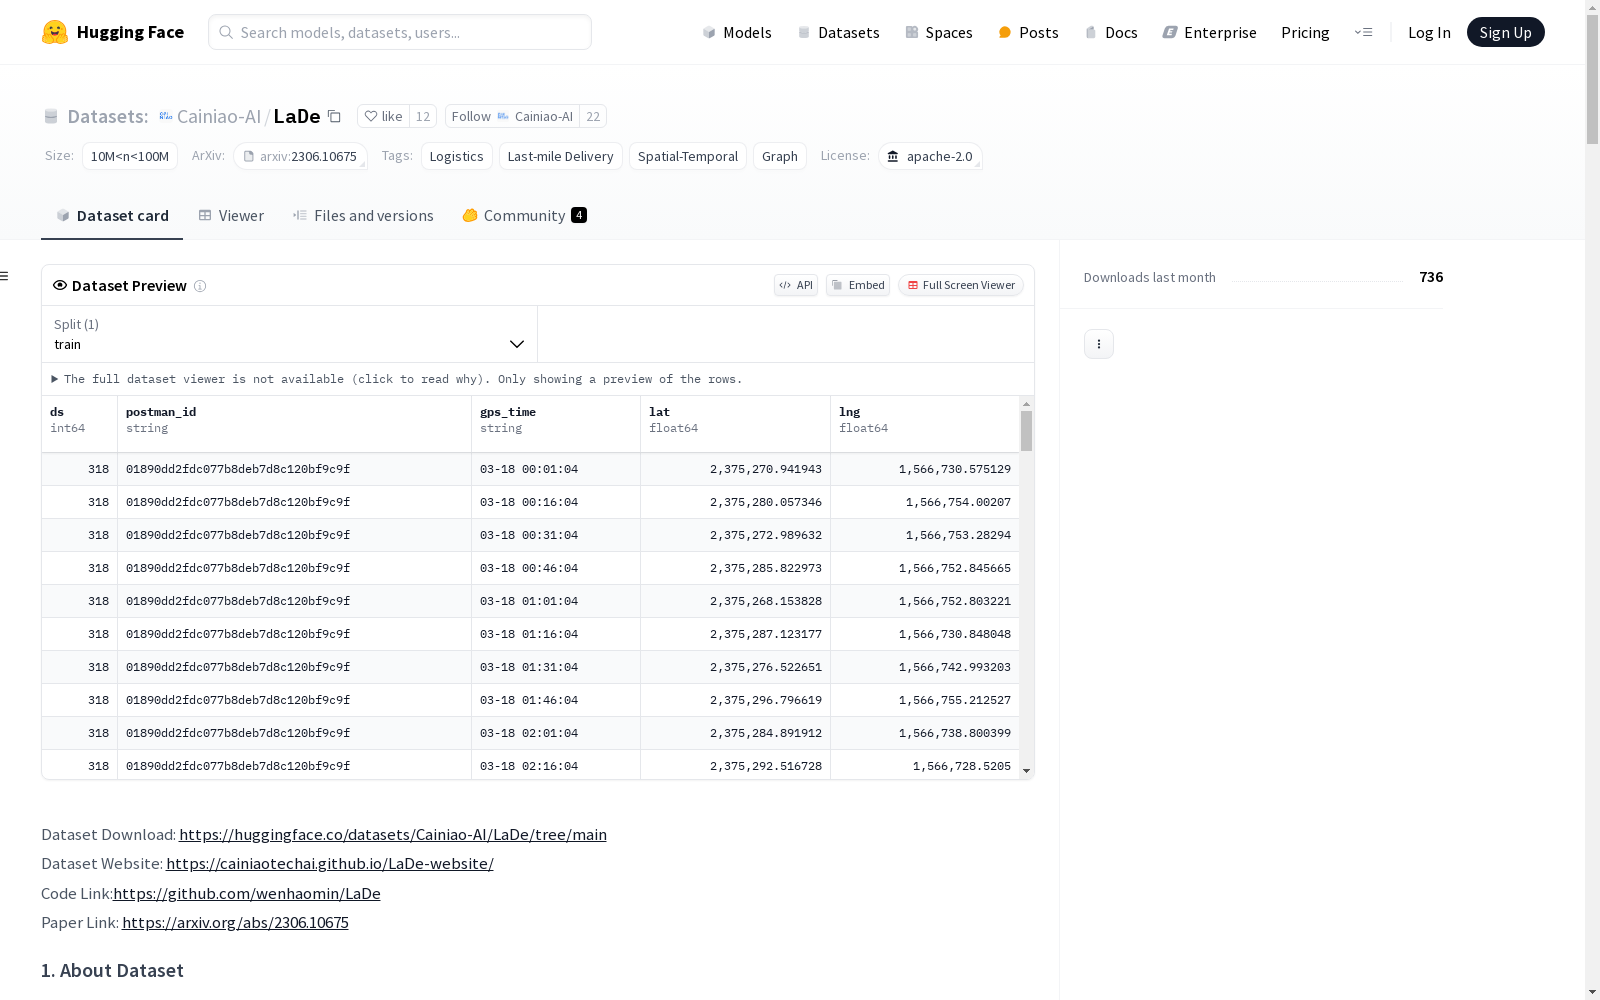
Task: Open the github.com/wenhaomin/LaDe code link
Action: 247,893
